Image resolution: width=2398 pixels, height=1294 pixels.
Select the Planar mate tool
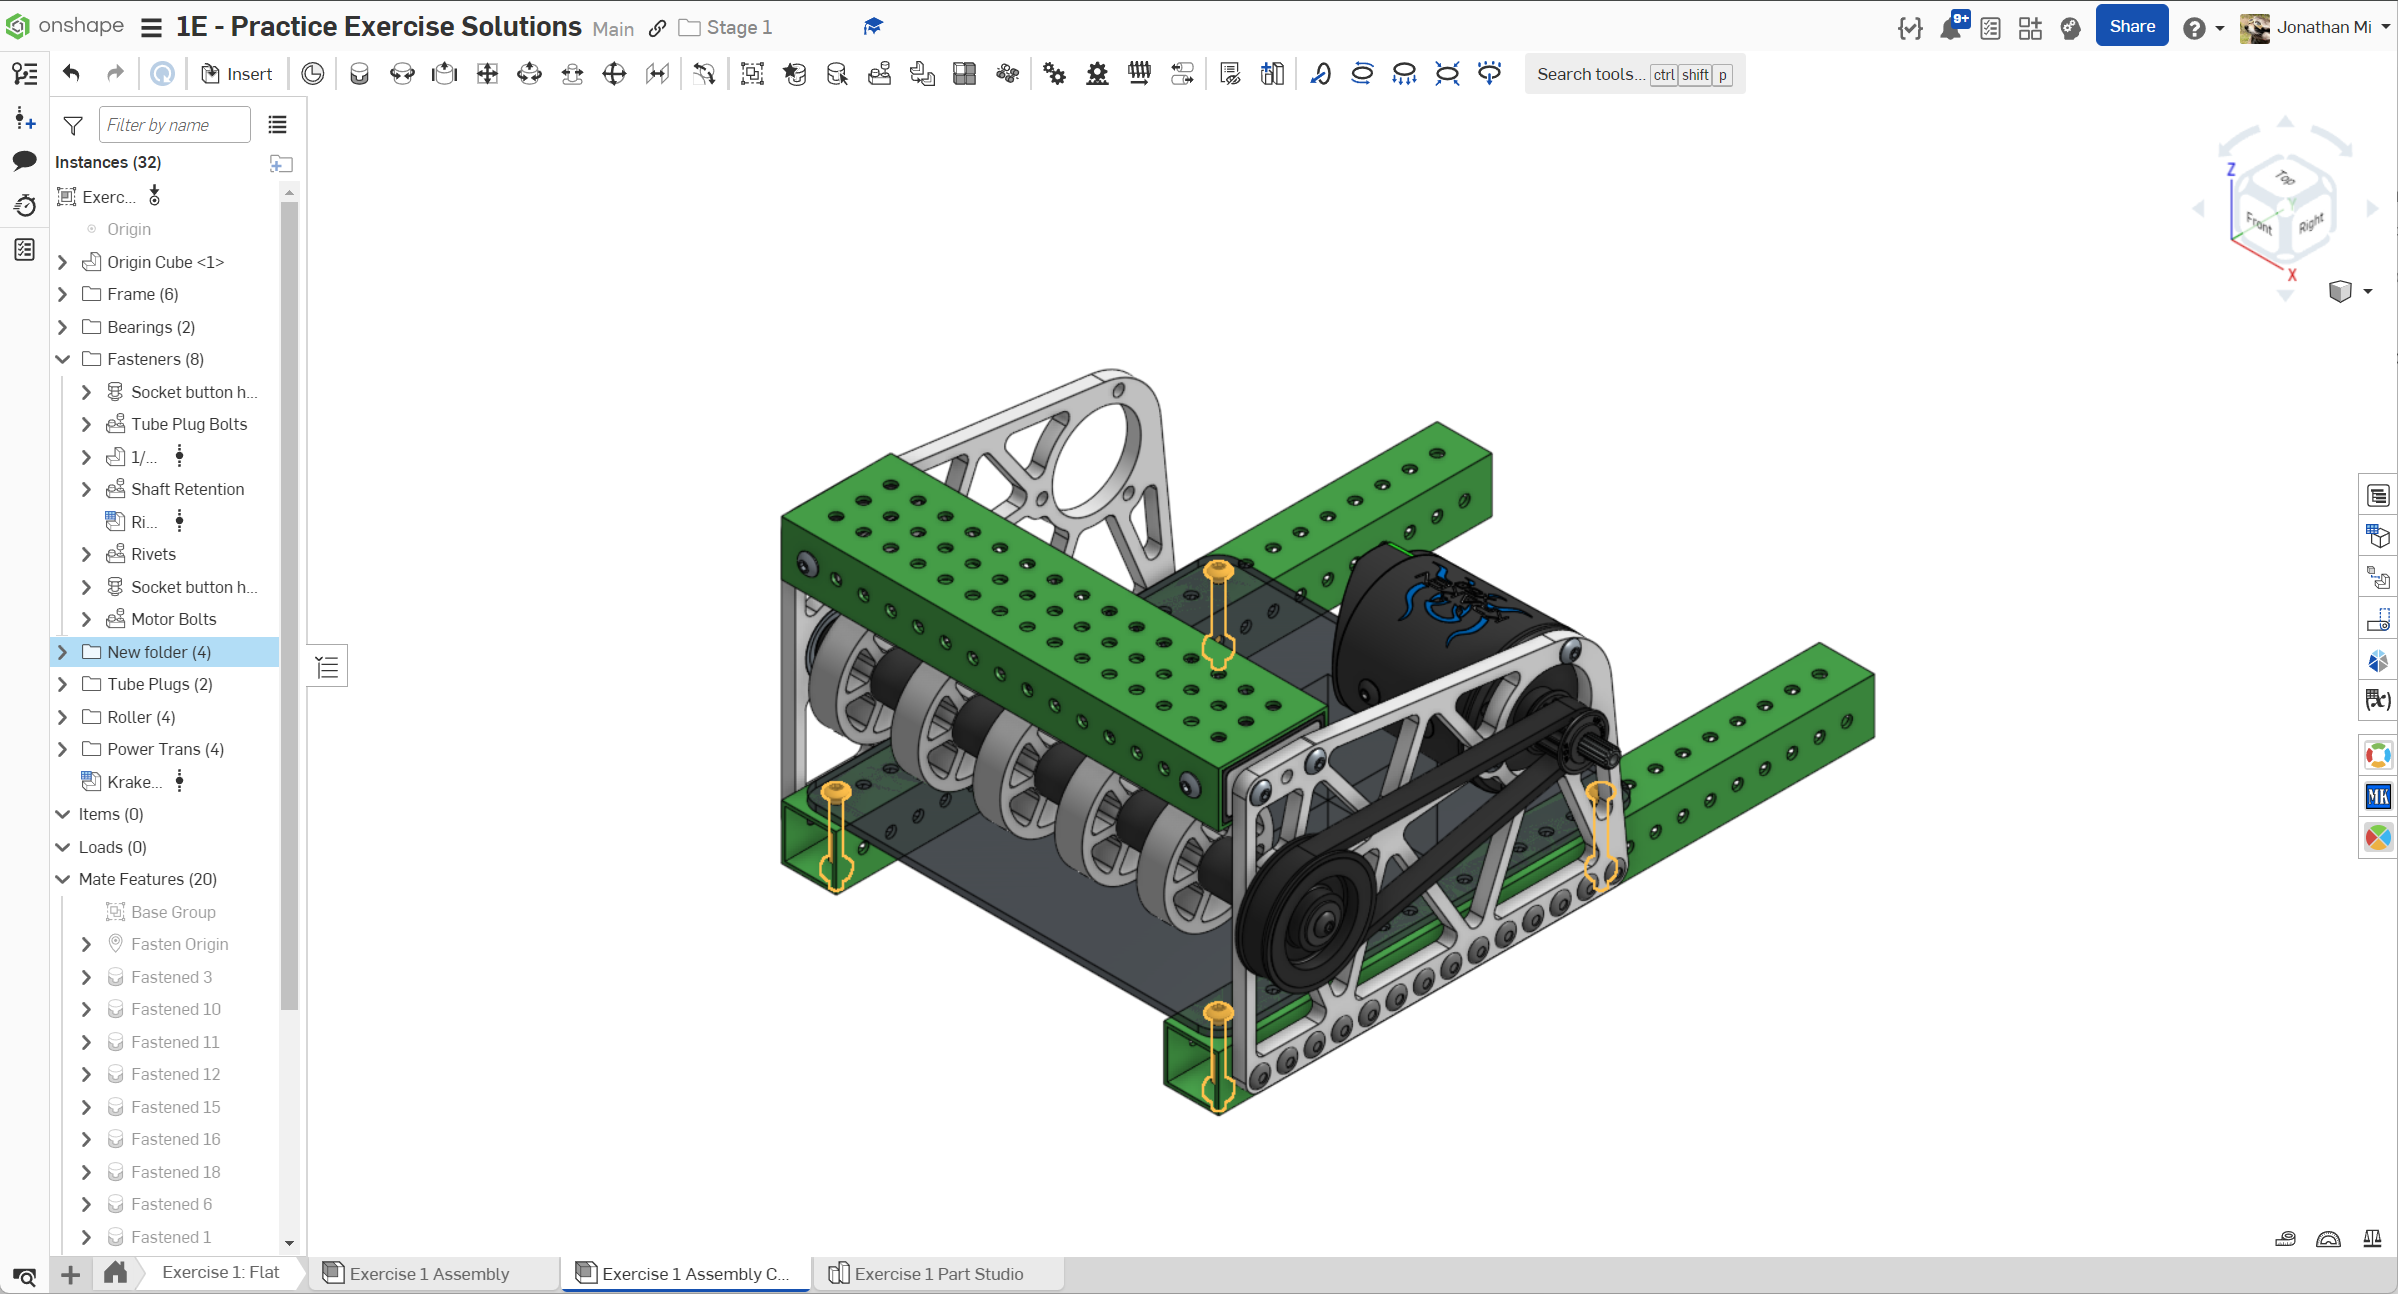487,74
